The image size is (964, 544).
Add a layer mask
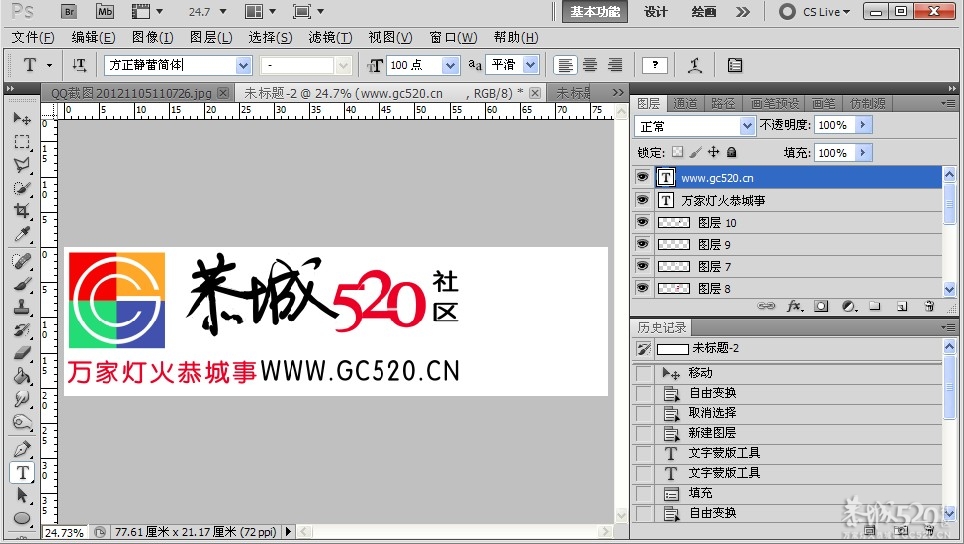click(x=821, y=306)
